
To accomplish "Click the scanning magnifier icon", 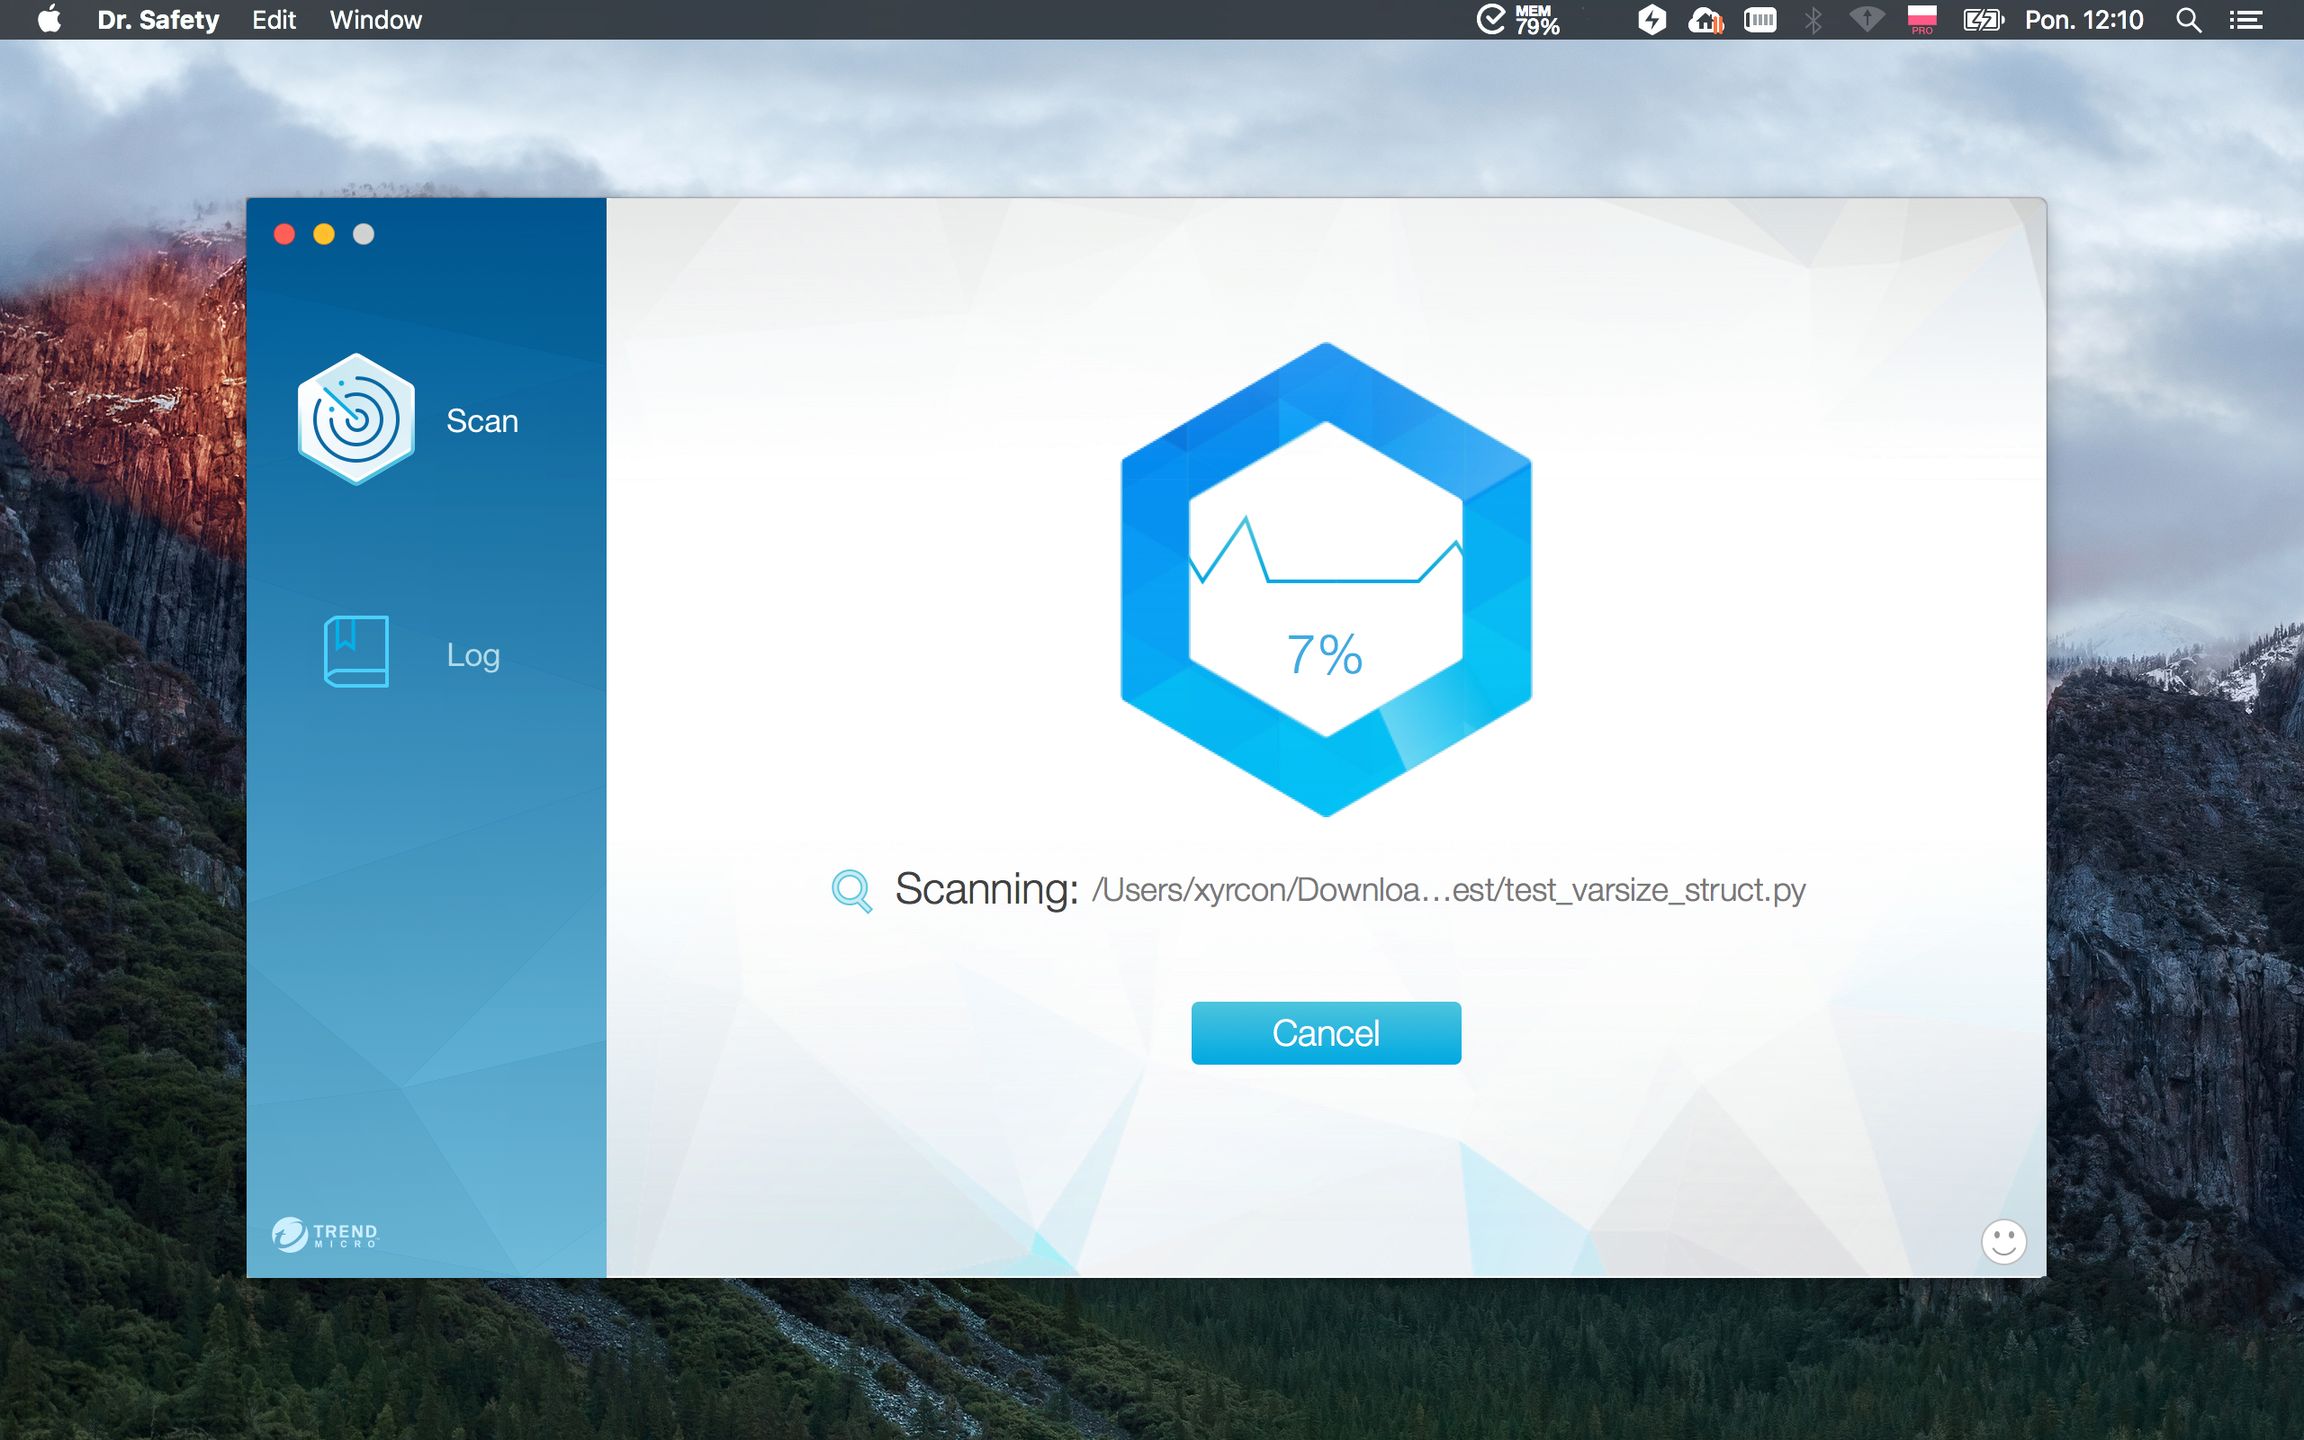I will tap(851, 889).
